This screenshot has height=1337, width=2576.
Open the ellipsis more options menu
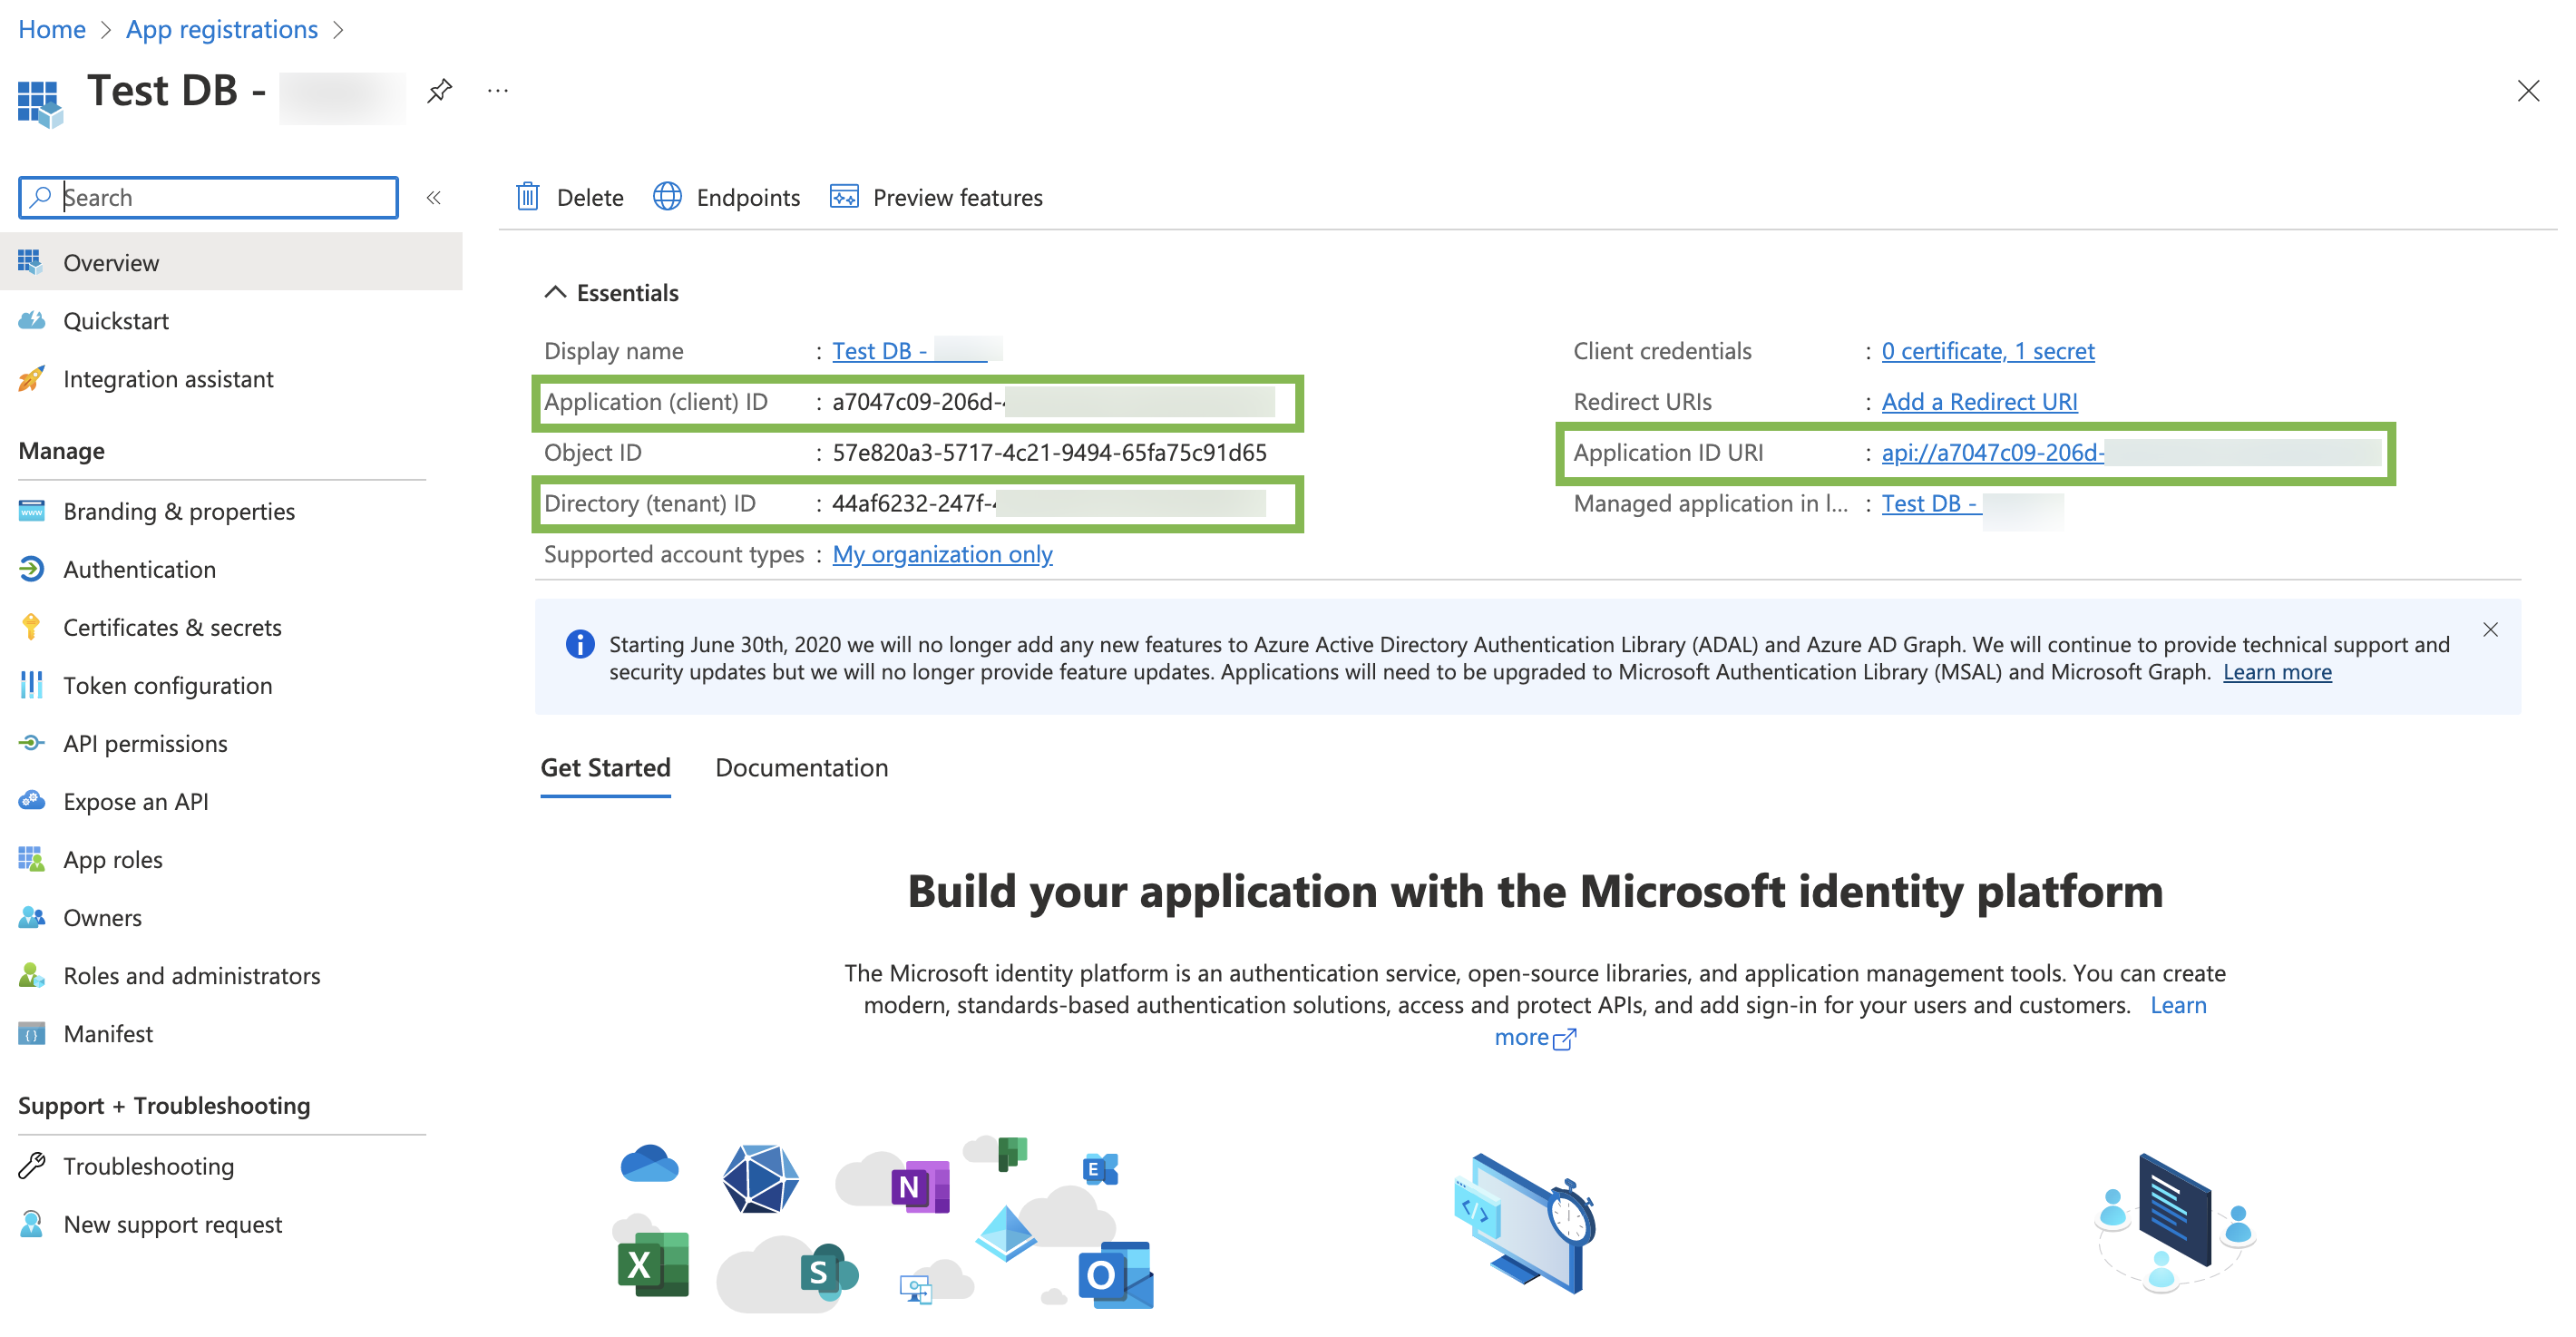(x=497, y=91)
